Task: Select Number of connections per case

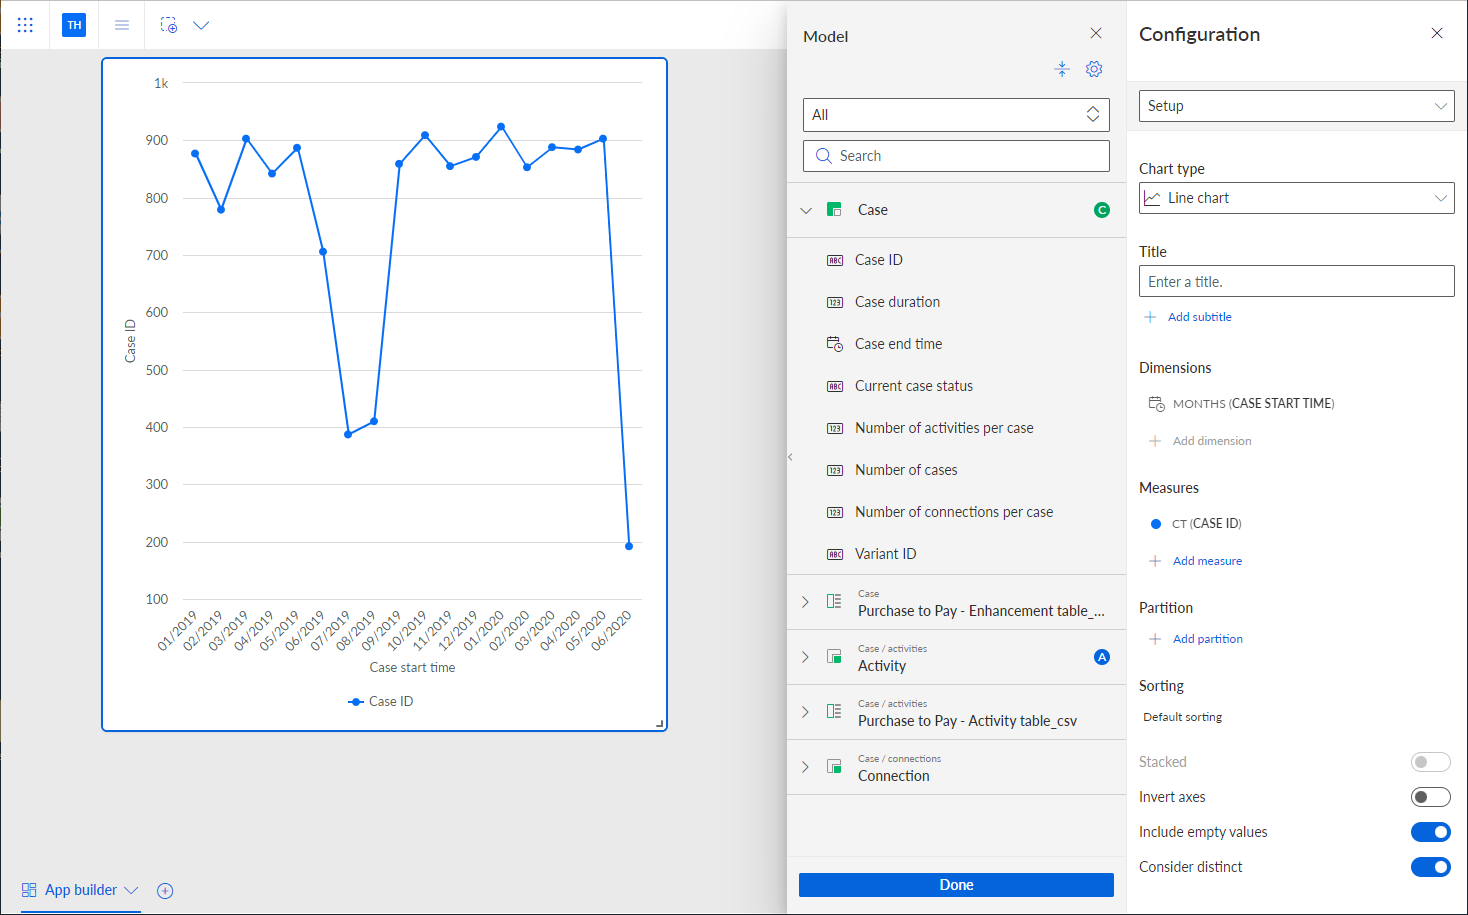Action: tap(954, 512)
